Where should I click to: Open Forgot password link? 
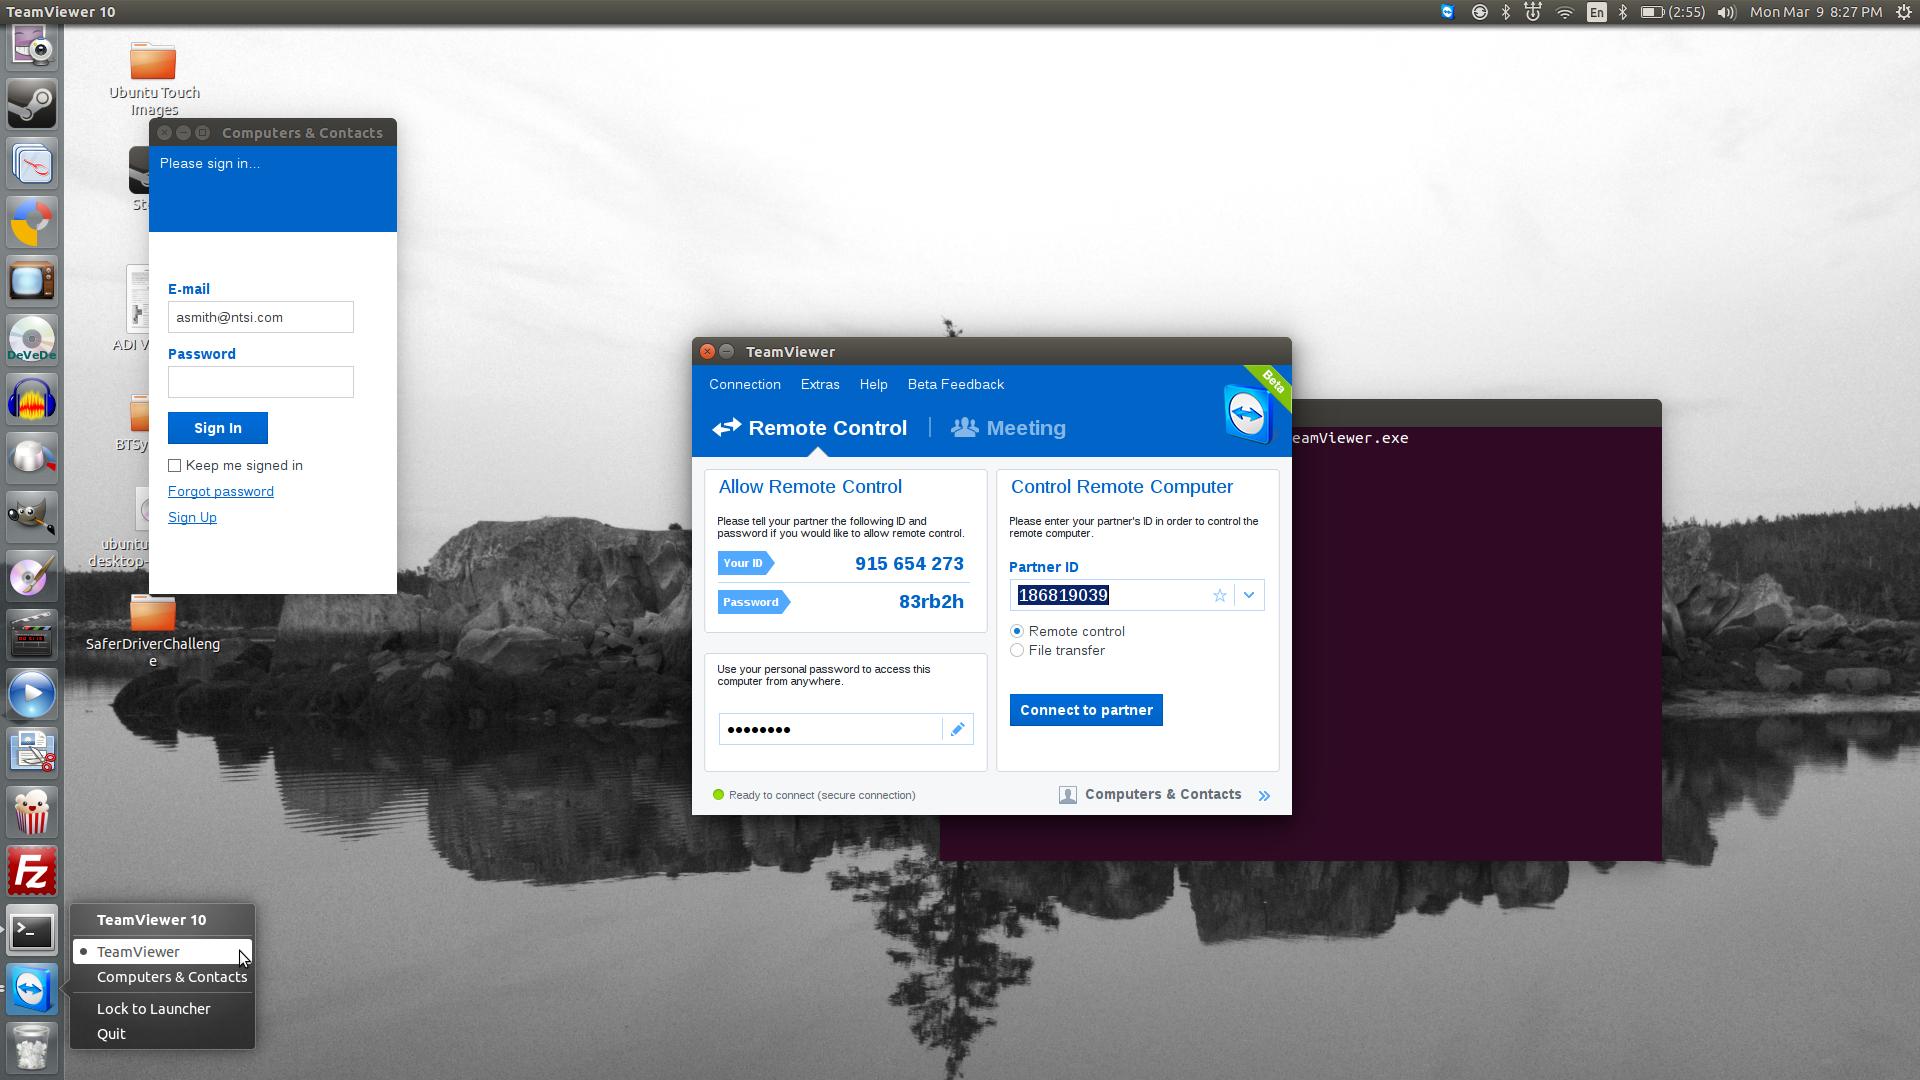coord(220,491)
